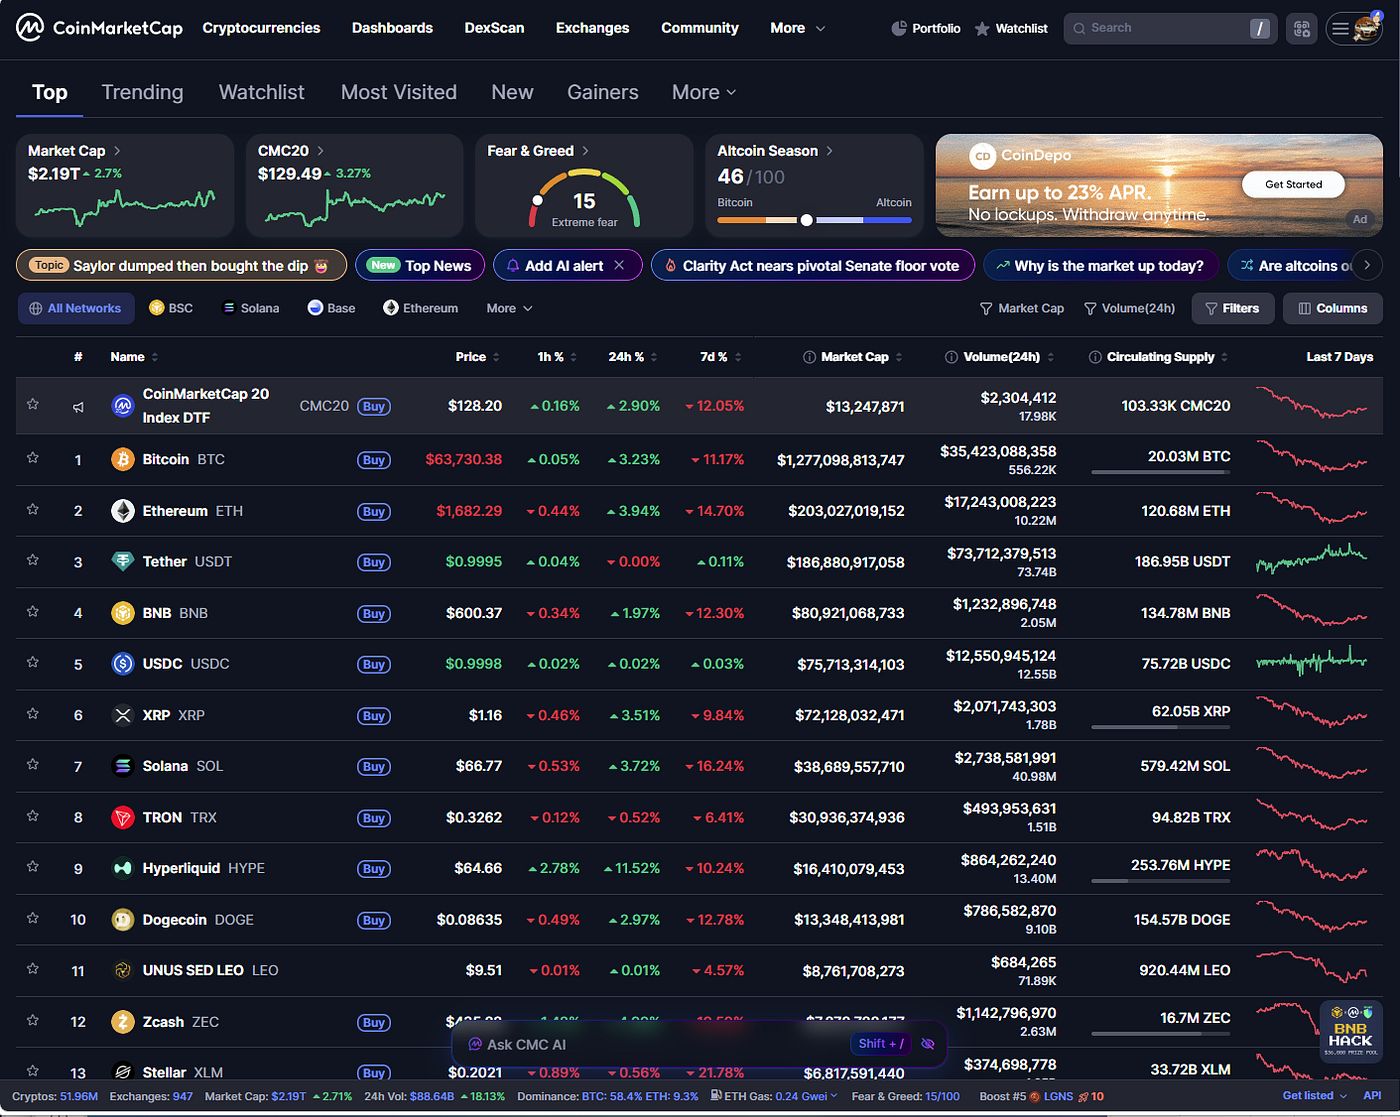1400x1117 pixels.
Task: Open the Top News chip
Action: [420, 265]
